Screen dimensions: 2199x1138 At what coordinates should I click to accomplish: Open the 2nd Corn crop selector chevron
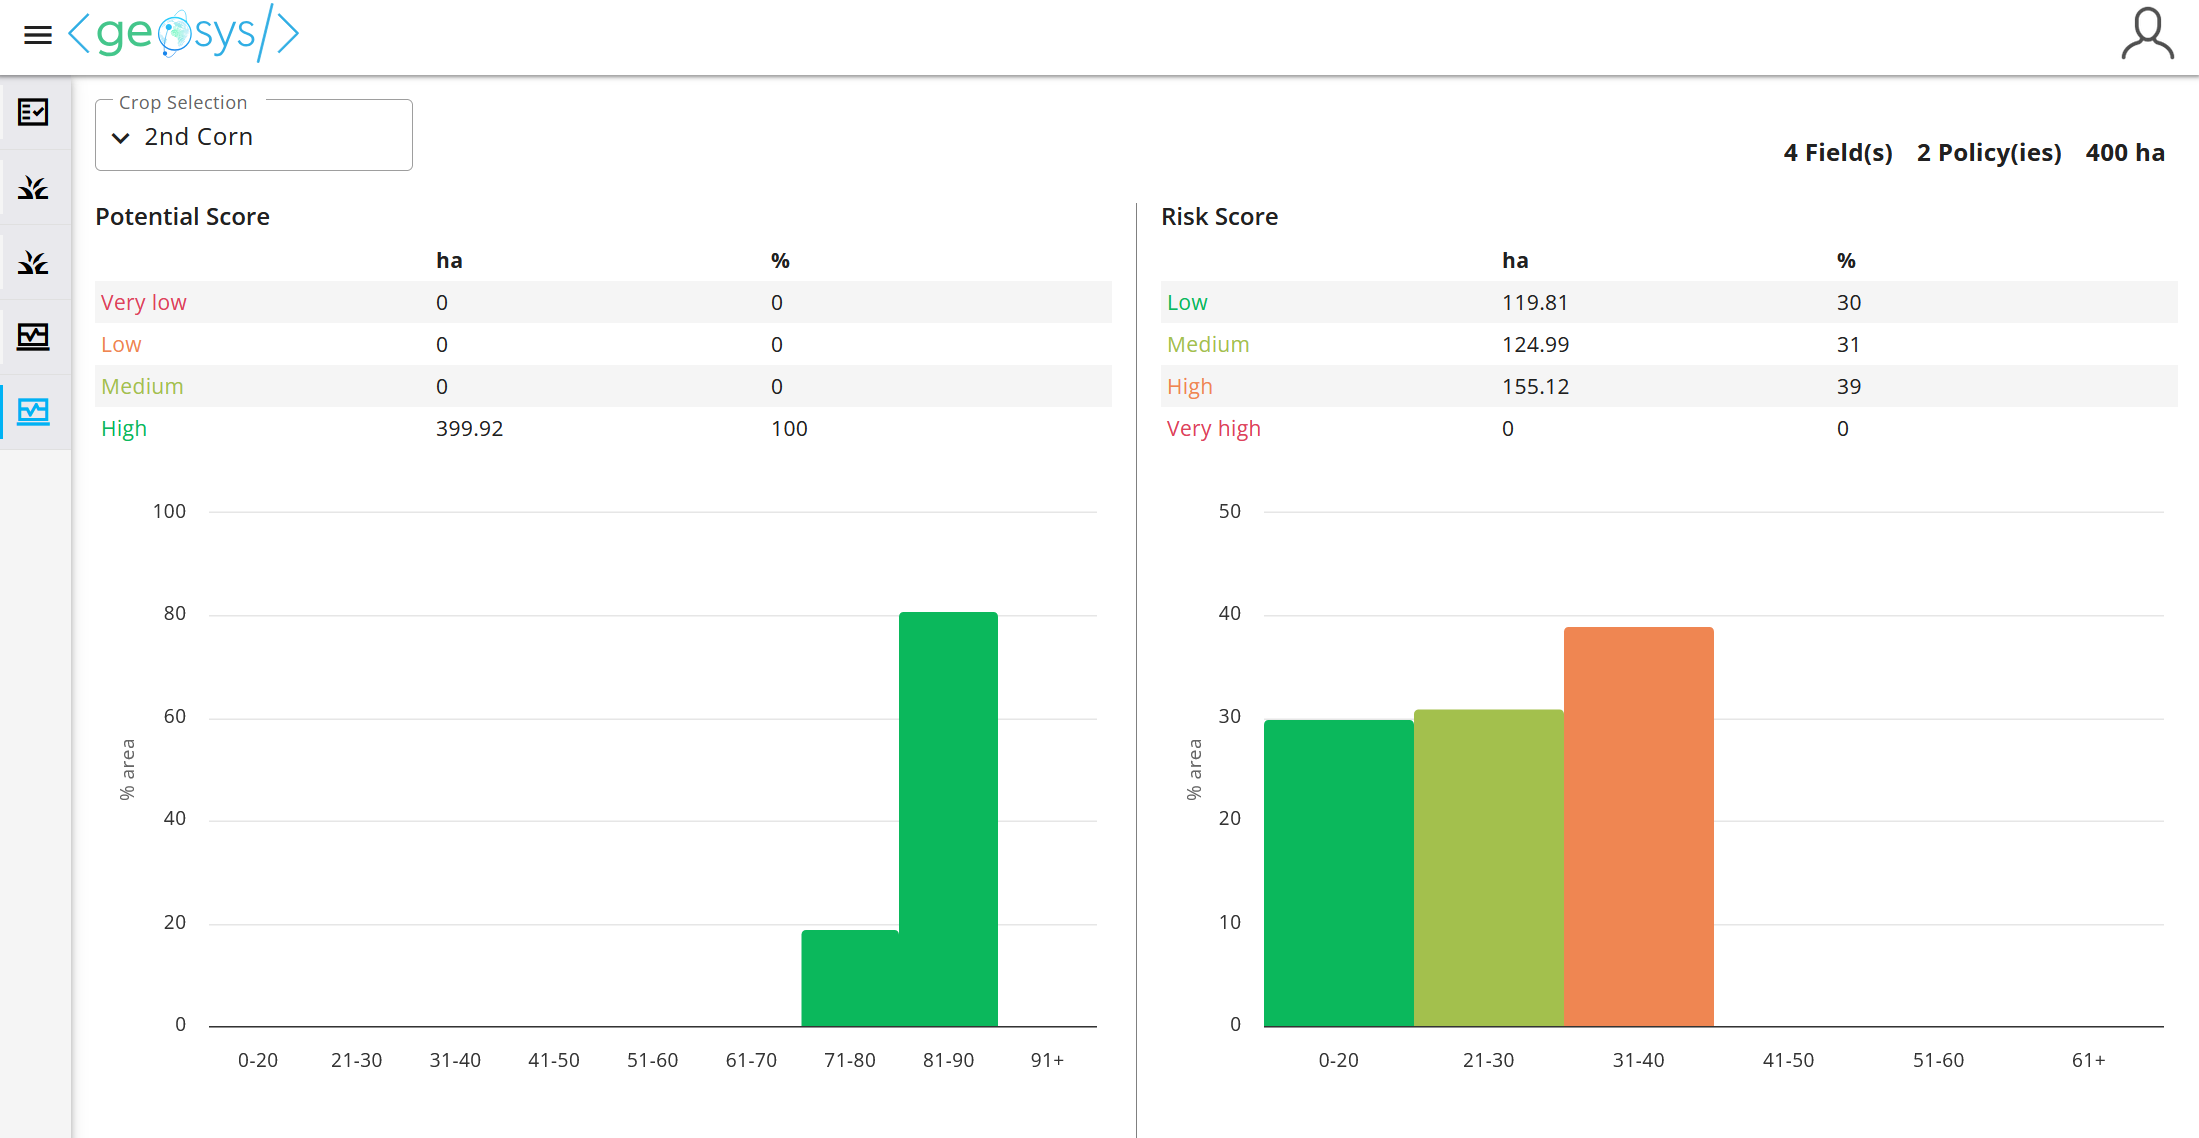120,138
